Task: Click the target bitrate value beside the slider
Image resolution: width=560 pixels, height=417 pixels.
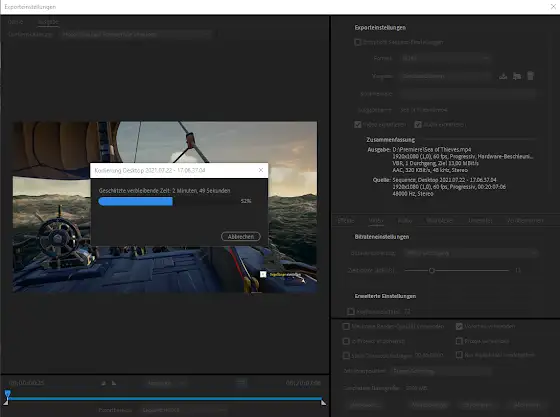Action: (518, 270)
